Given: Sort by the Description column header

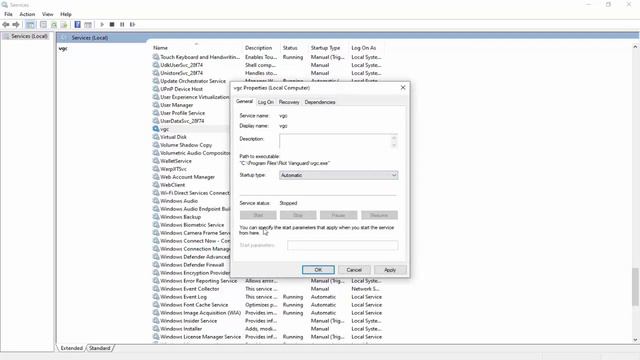Looking at the screenshot, I should (x=261, y=48).
